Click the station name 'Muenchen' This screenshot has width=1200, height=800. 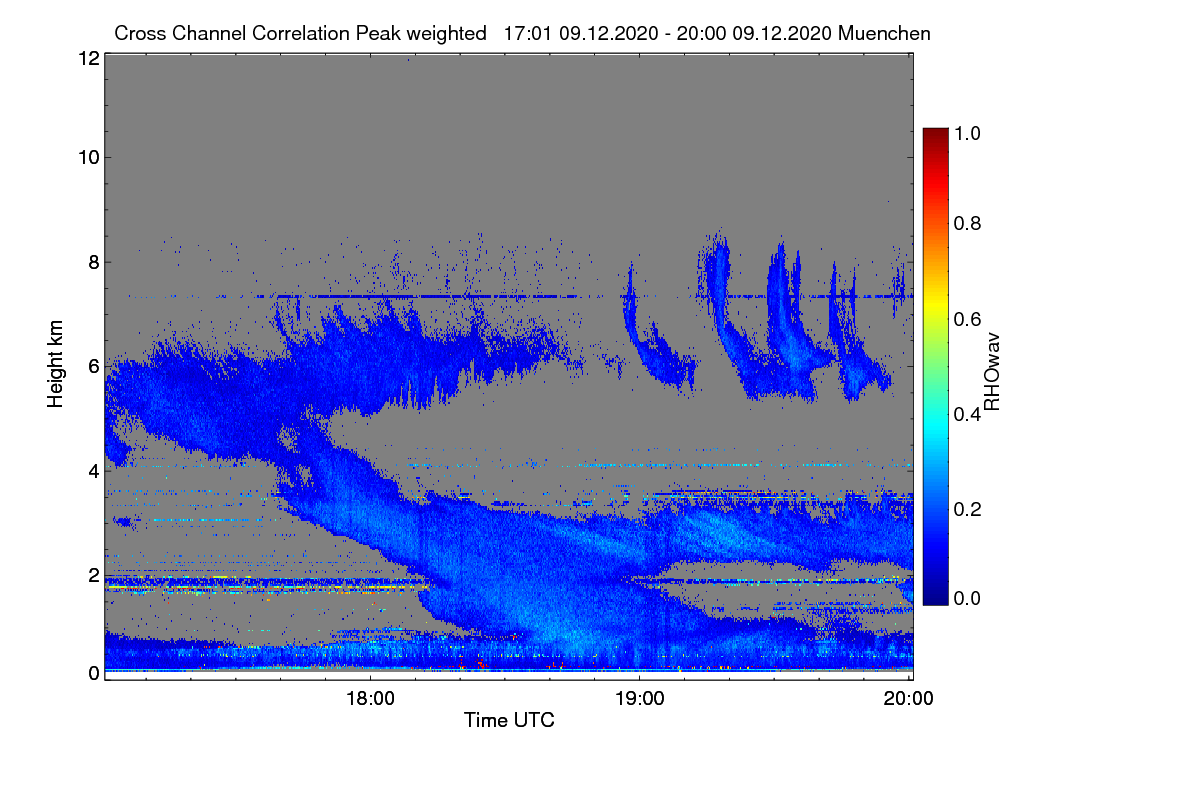pyautogui.click(x=885, y=33)
